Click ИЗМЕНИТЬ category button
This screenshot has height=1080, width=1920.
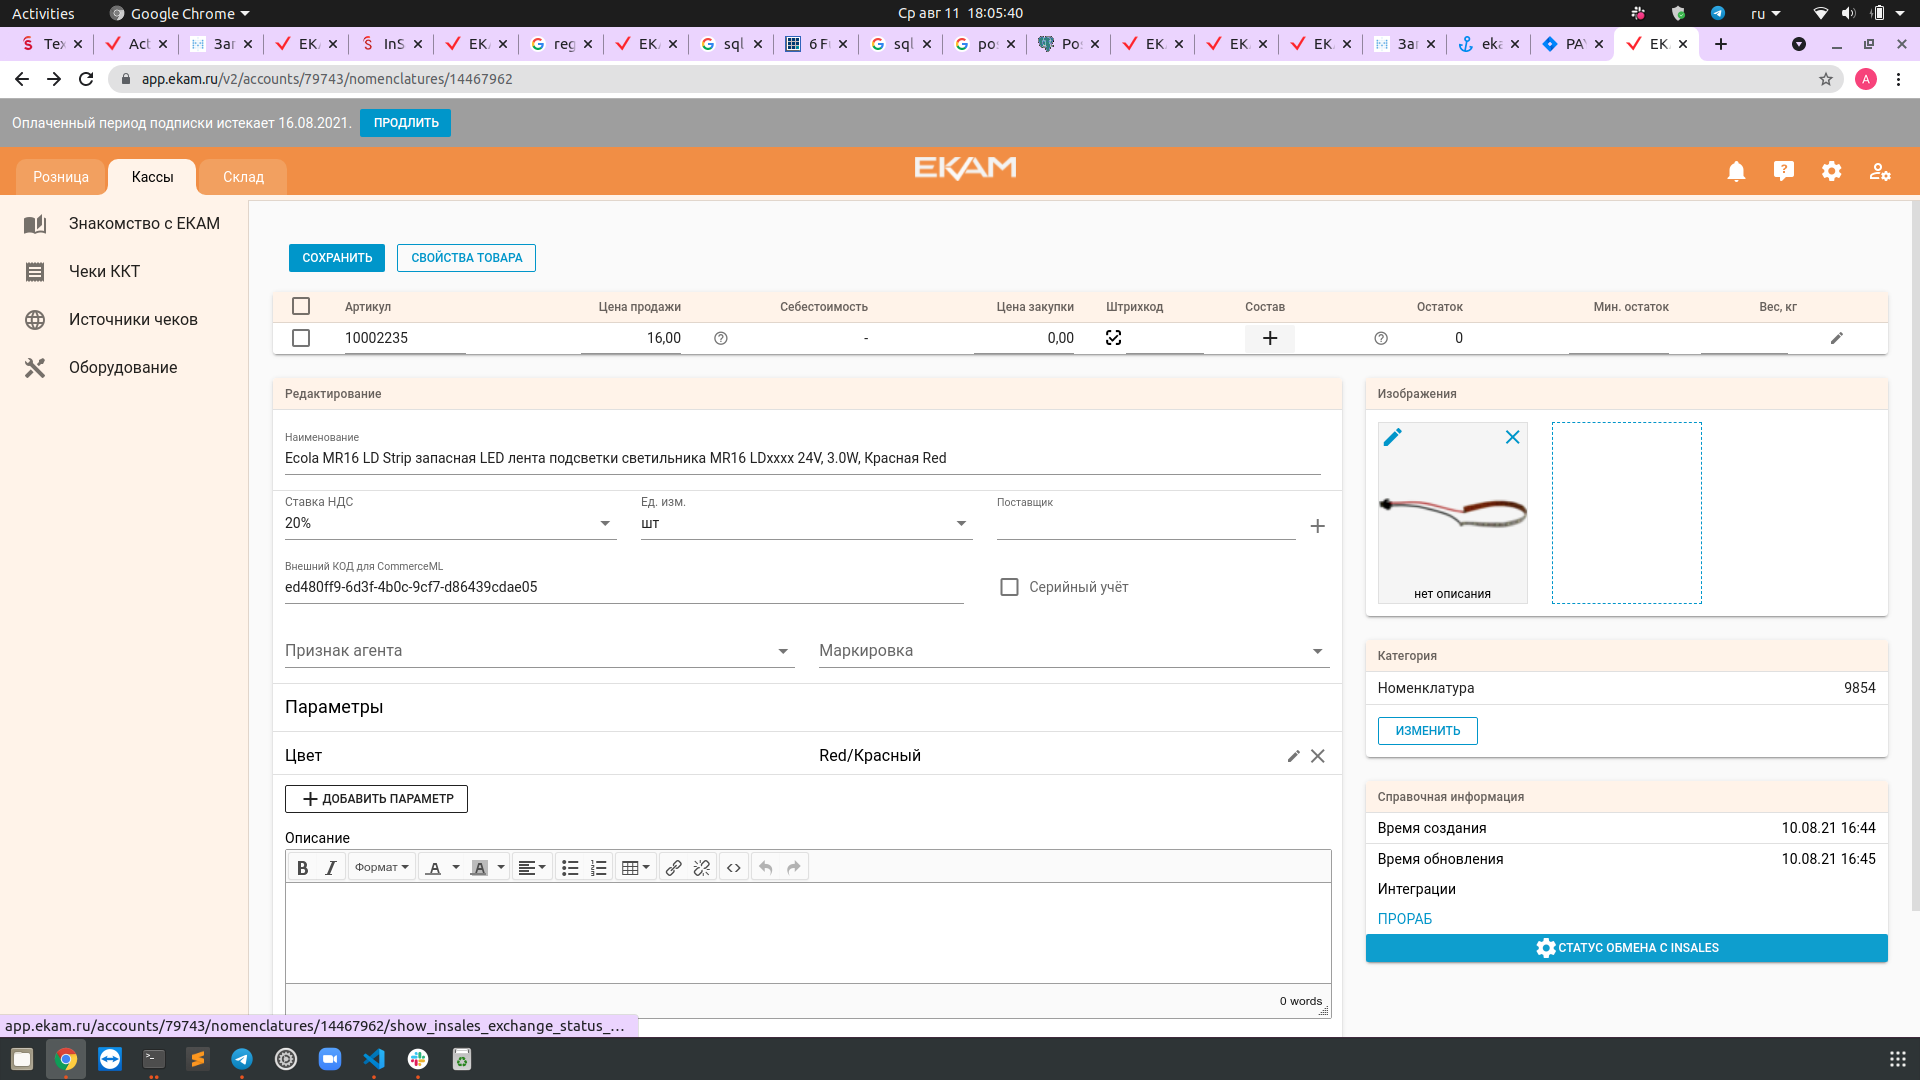pos(1427,731)
